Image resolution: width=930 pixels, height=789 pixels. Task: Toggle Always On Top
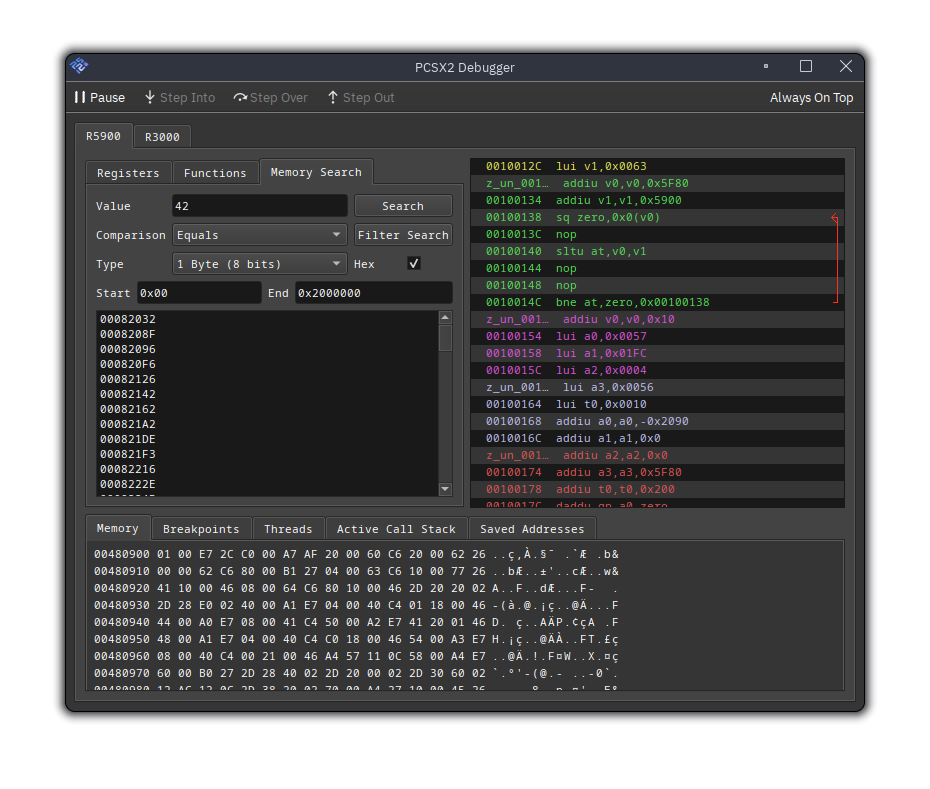pos(811,98)
